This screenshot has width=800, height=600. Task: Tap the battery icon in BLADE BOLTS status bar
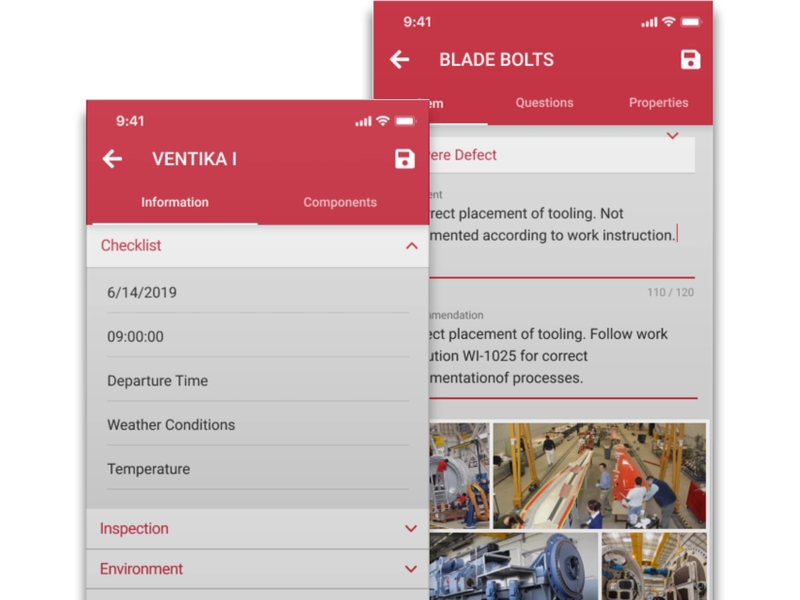692,22
